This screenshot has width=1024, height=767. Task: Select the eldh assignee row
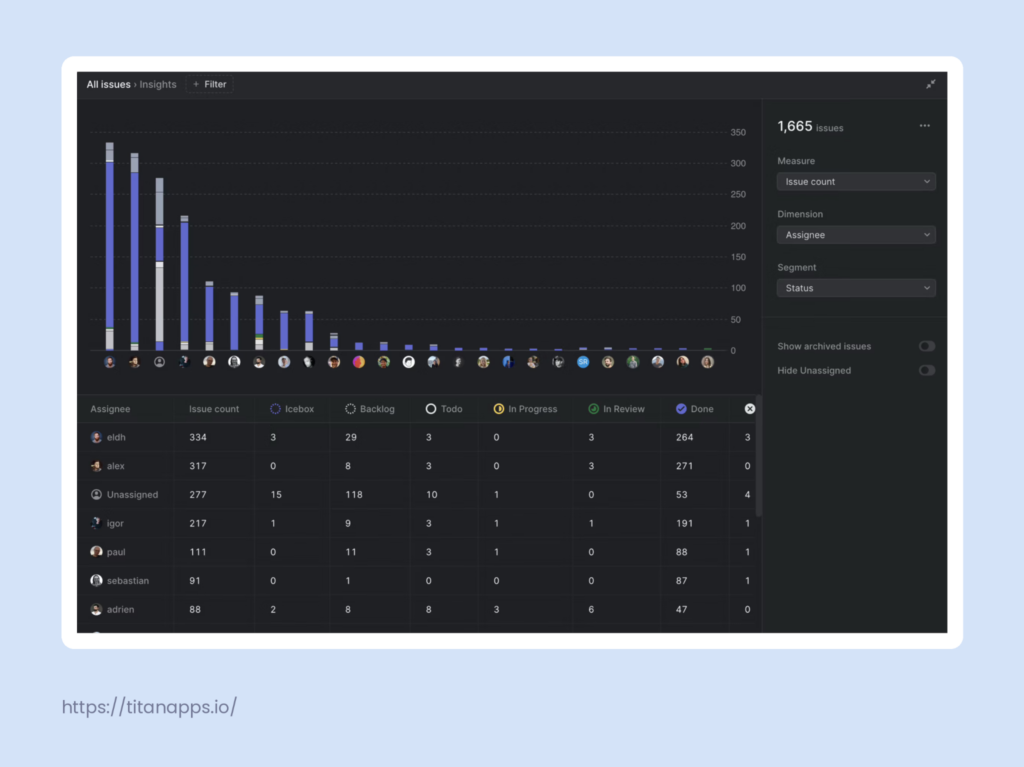click(418, 437)
